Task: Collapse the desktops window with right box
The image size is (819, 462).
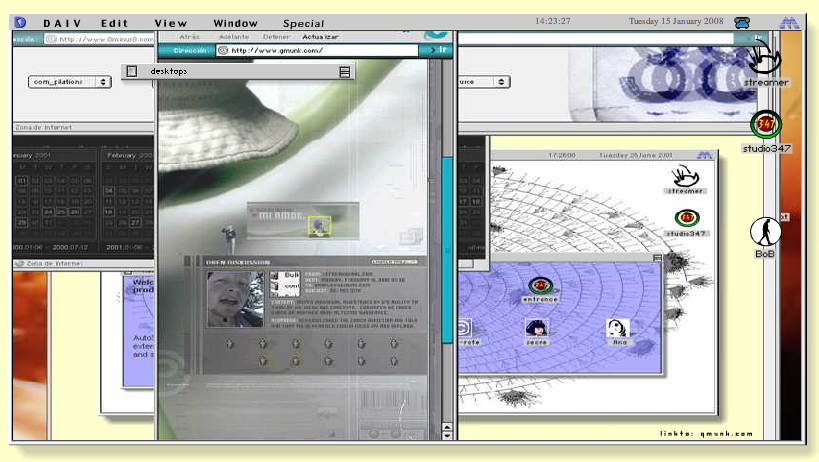Action: [x=345, y=71]
